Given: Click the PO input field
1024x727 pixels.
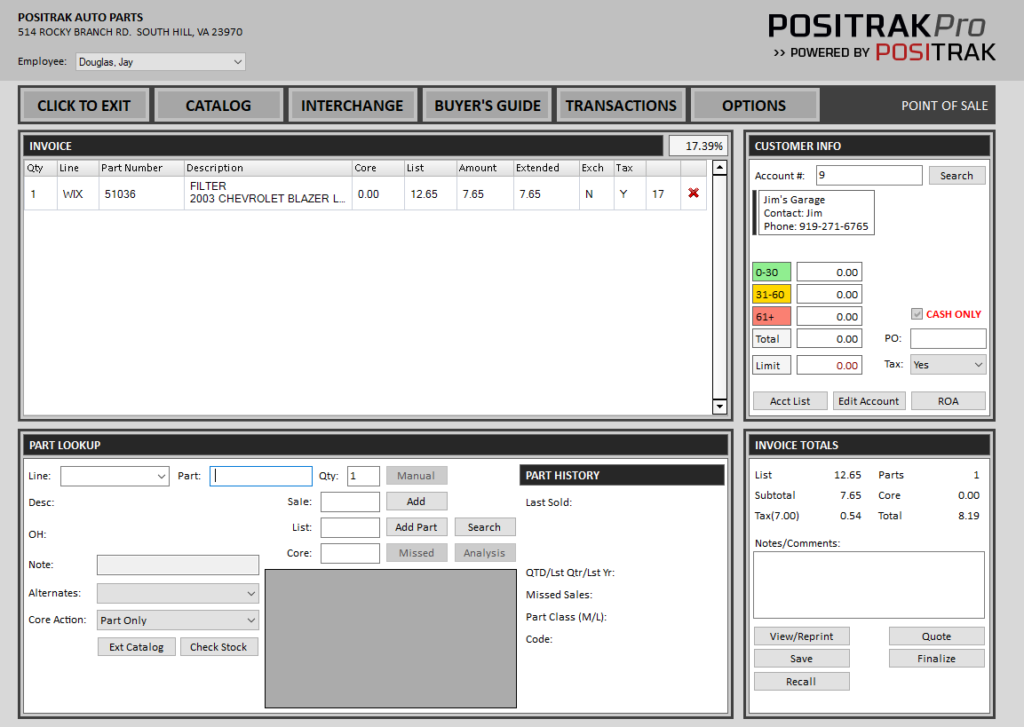Looking at the screenshot, I should [x=948, y=338].
